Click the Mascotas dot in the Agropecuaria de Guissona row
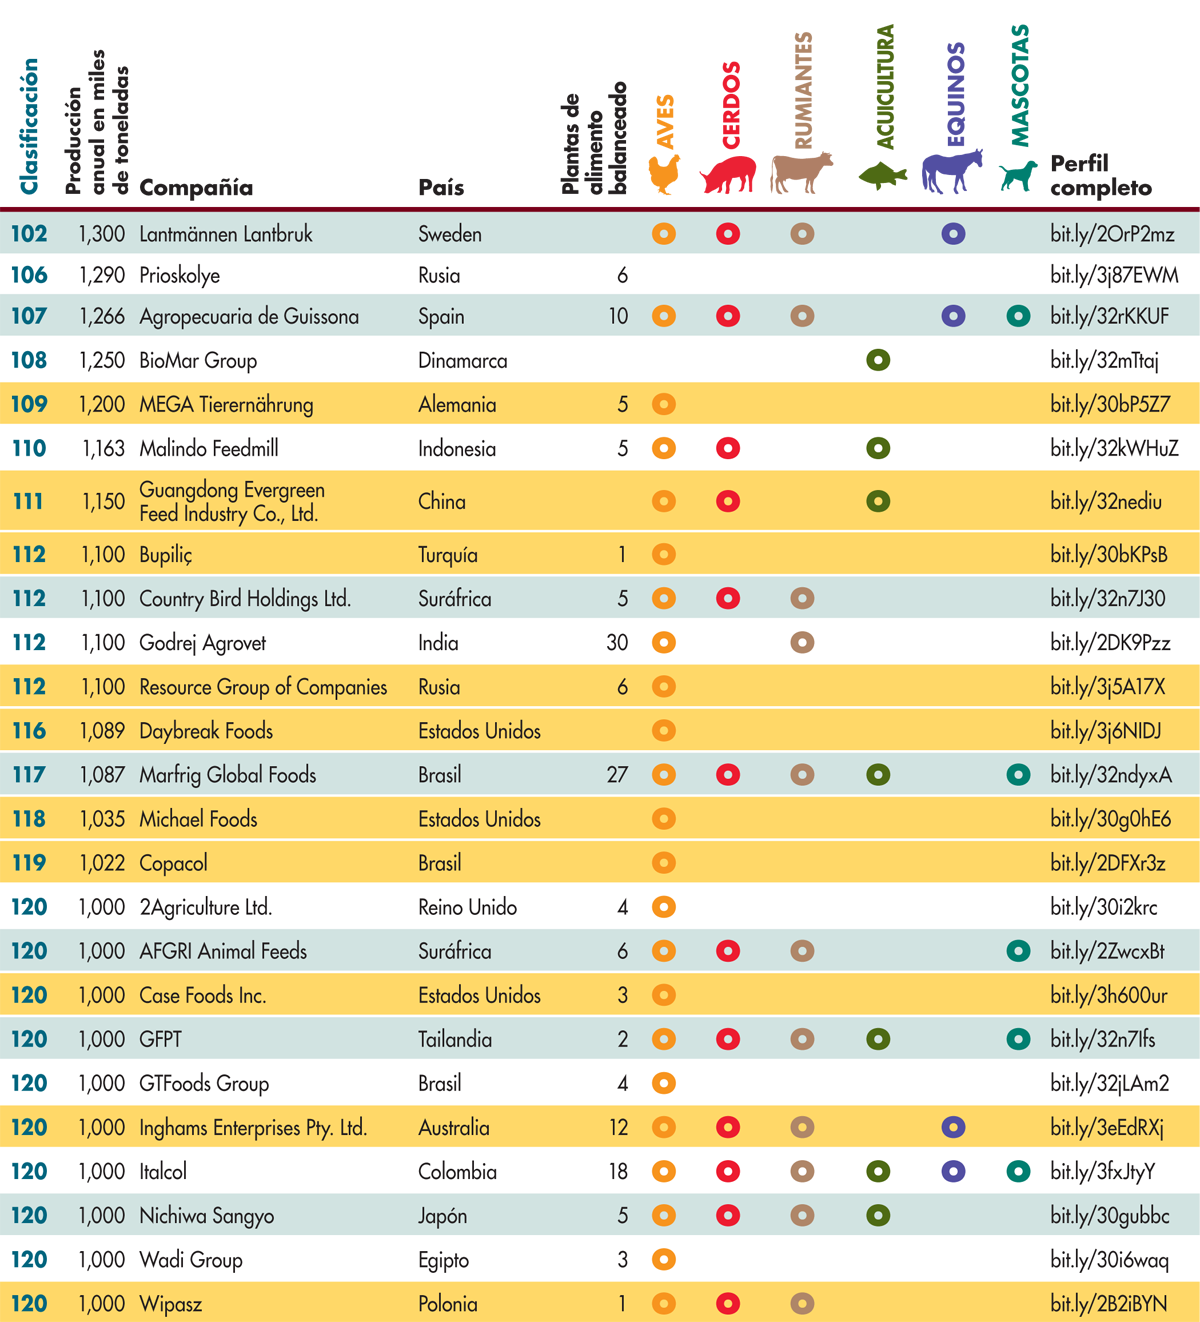The image size is (1200, 1322). (x=1018, y=316)
